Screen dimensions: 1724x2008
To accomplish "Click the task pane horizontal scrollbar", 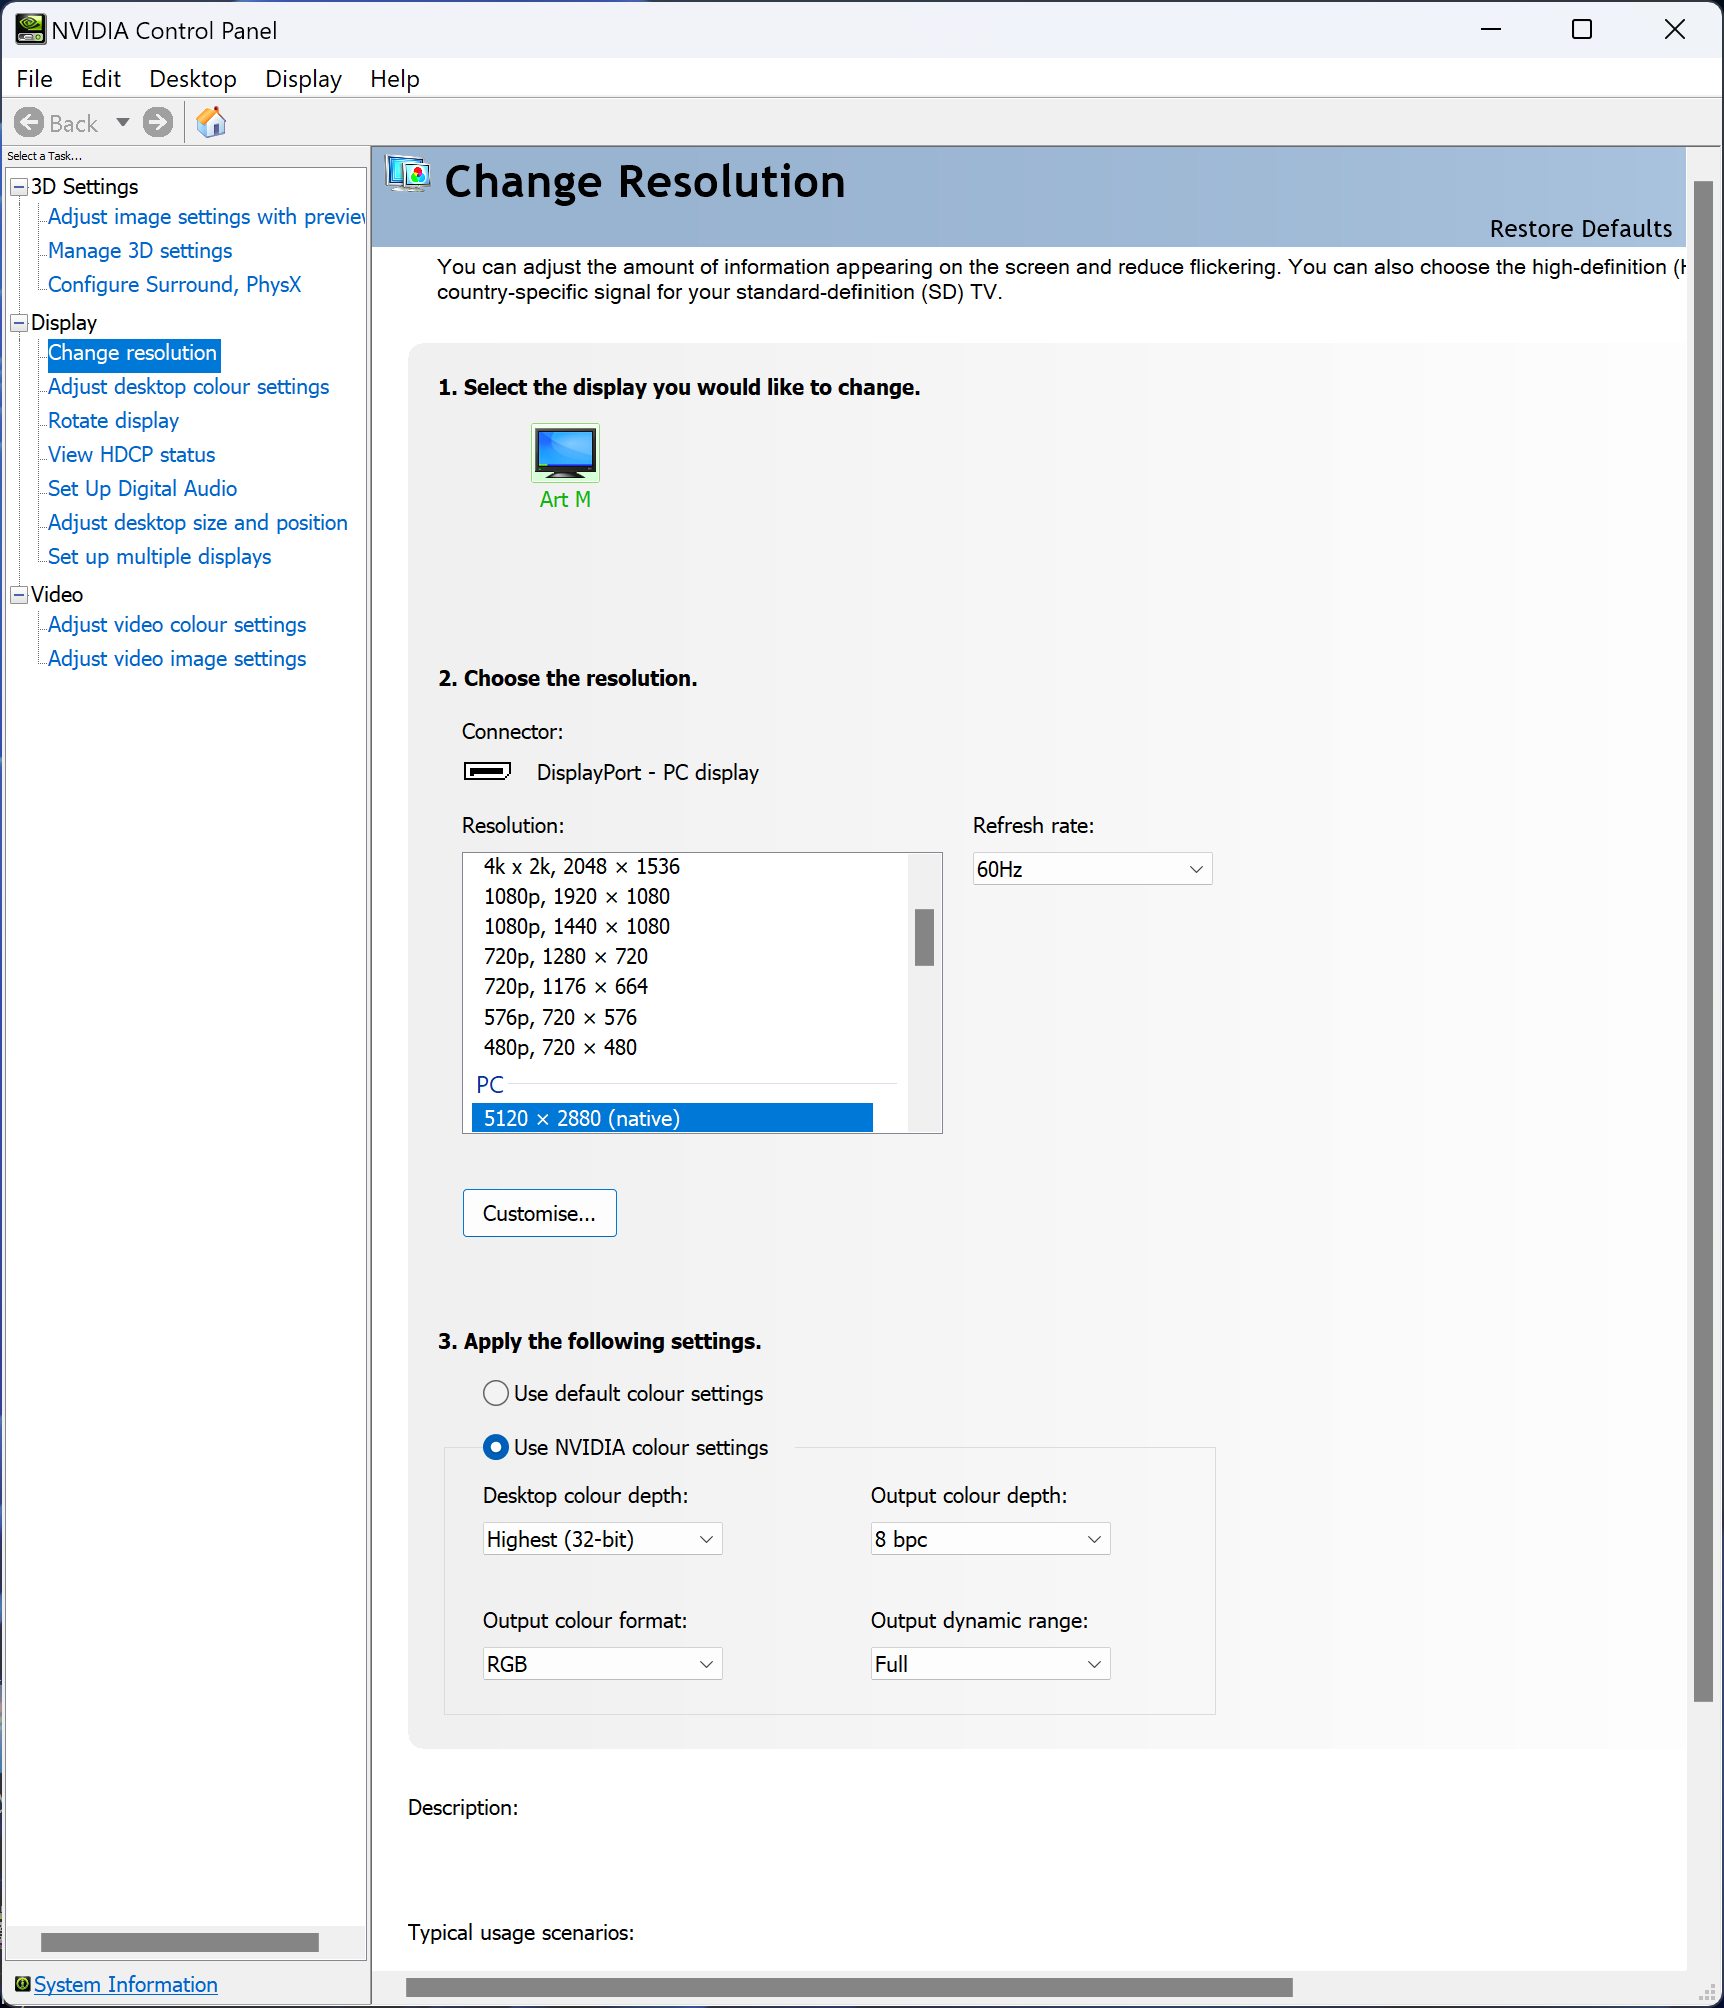I will coord(180,1942).
